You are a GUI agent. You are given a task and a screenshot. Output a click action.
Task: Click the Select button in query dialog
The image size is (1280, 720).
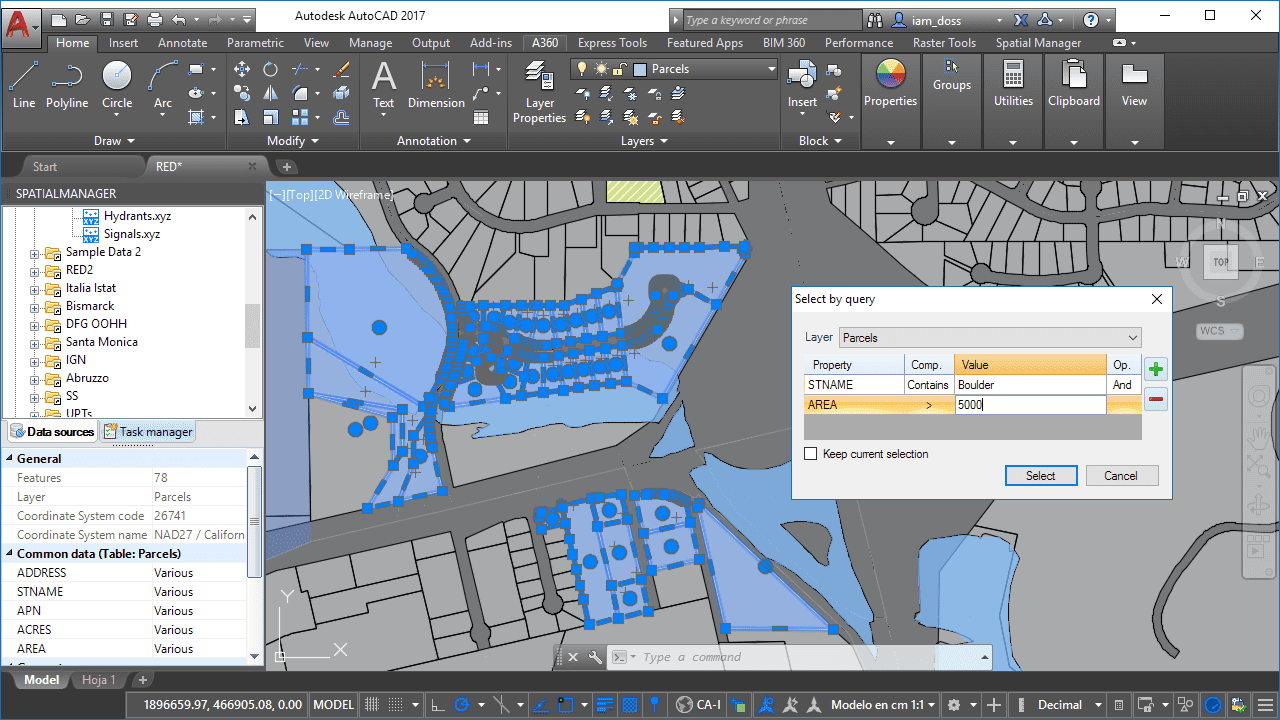[1041, 476]
